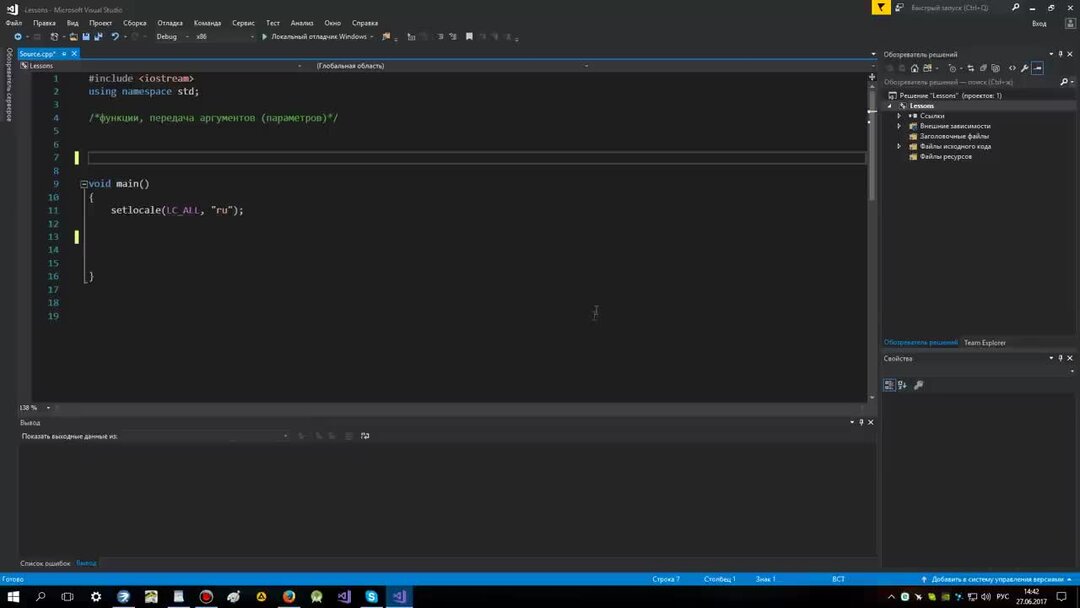Start the Local Windows Debugger play icon
This screenshot has width=1080, height=608.
click(264, 36)
